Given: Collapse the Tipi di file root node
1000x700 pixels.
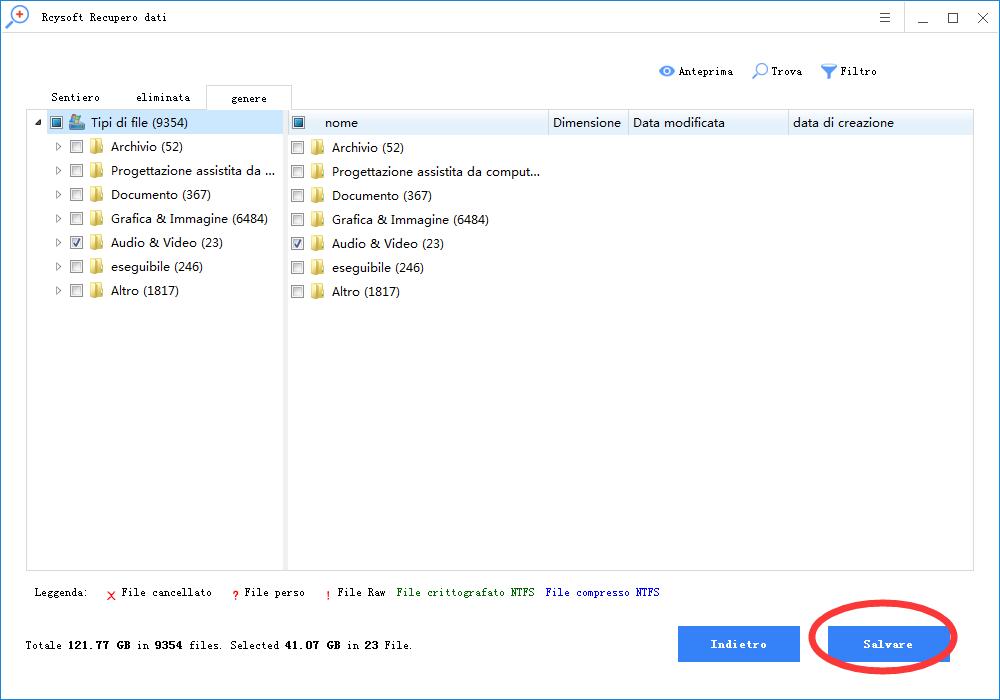Looking at the screenshot, I should tap(38, 122).
